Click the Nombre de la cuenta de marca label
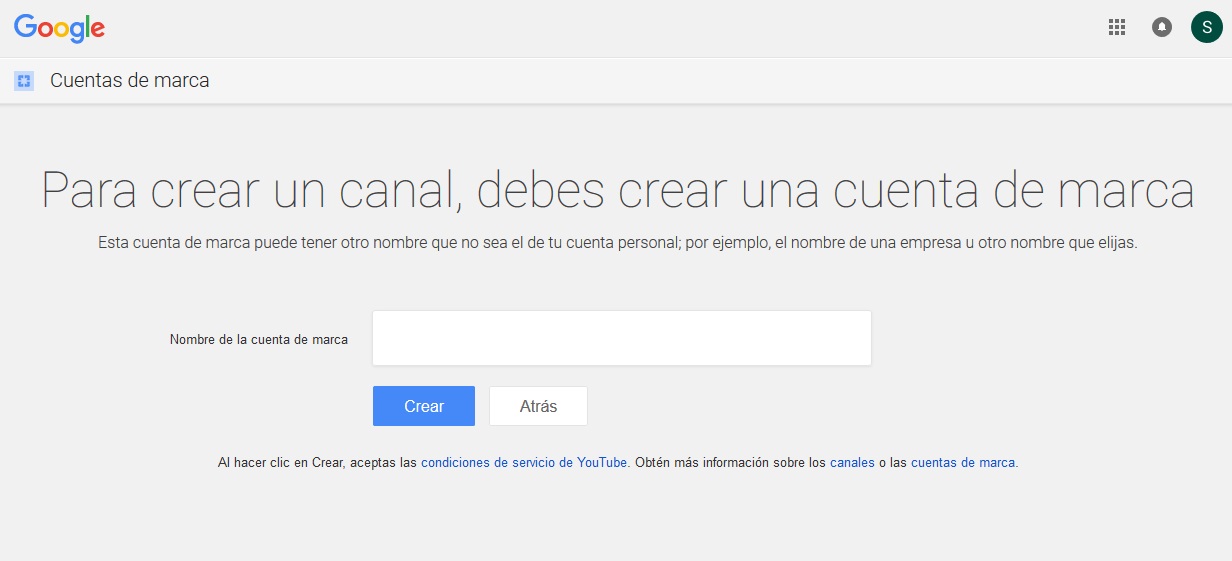 259,339
